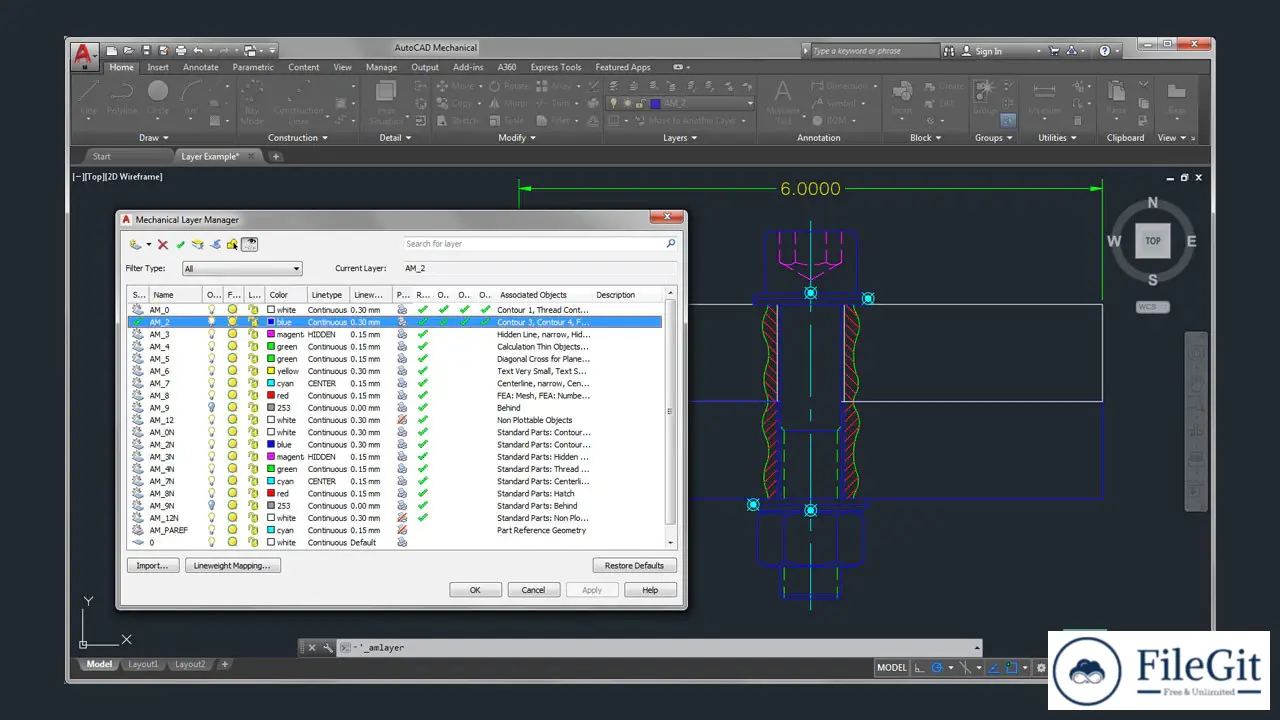This screenshot has width=1280, height=720.
Task: Expand the Layers panel dropdown
Action: point(681,138)
